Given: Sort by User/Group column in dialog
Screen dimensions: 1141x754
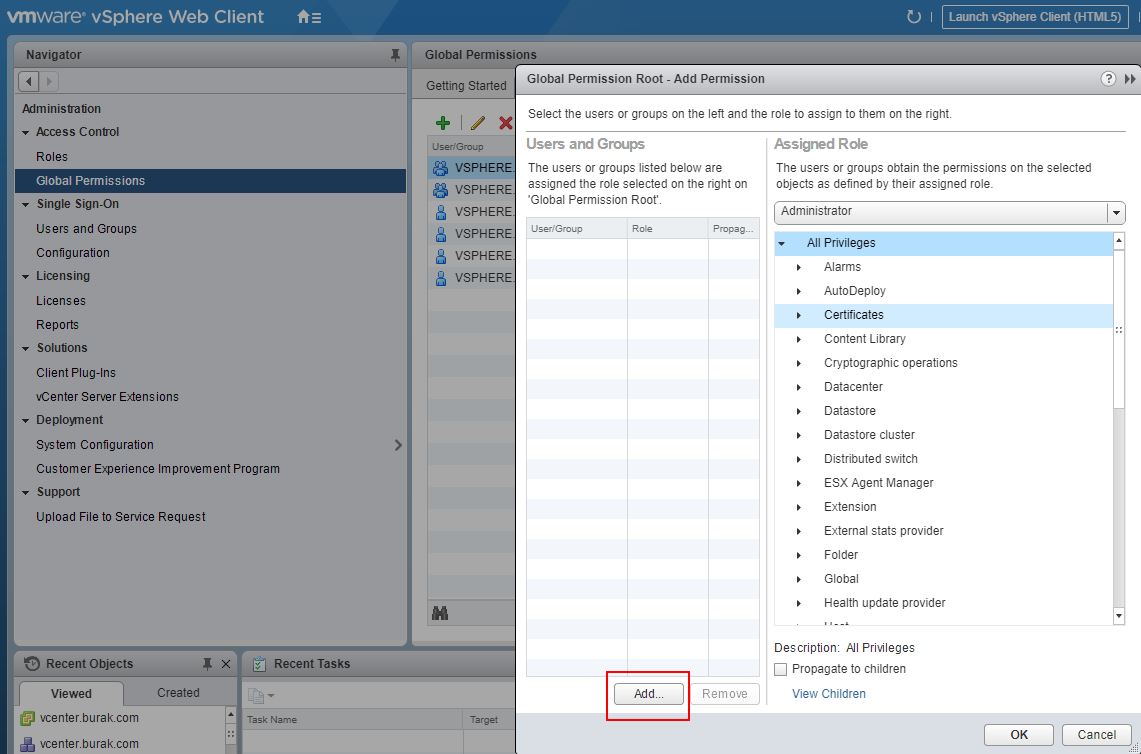Looking at the screenshot, I should [577, 229].
